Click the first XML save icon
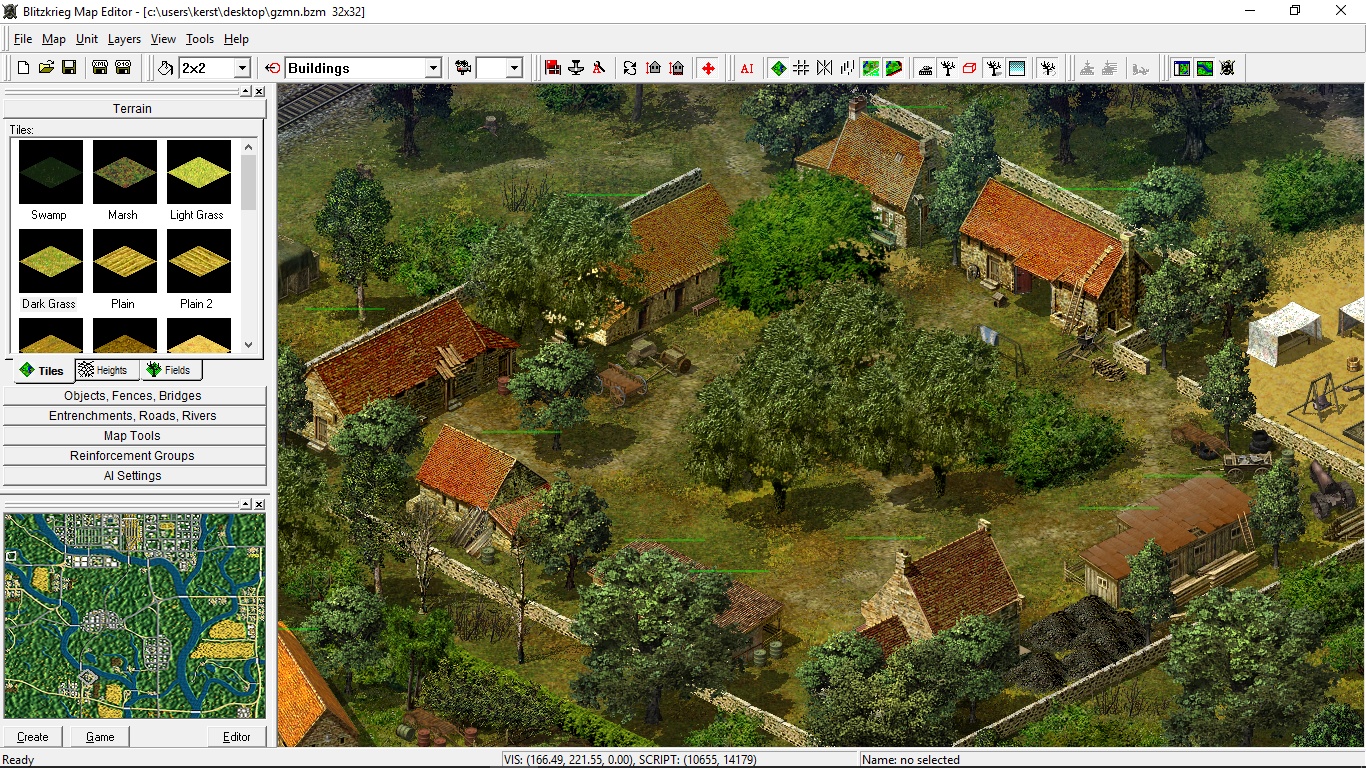Viewport: 1366px width, 768px height. 100,68
